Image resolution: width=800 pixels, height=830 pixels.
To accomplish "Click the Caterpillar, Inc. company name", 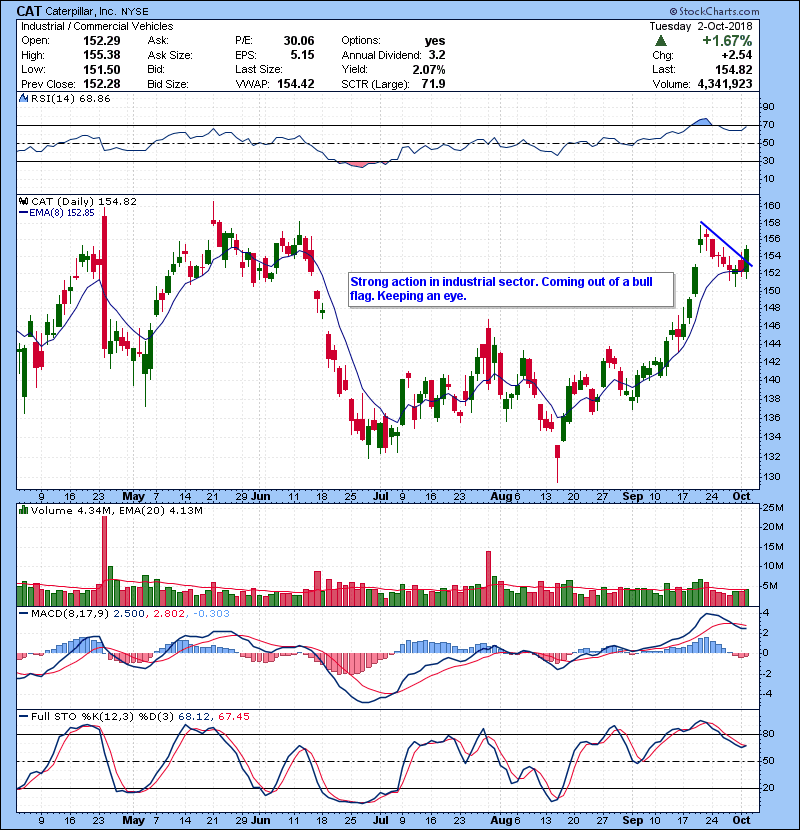I will 82,11.
